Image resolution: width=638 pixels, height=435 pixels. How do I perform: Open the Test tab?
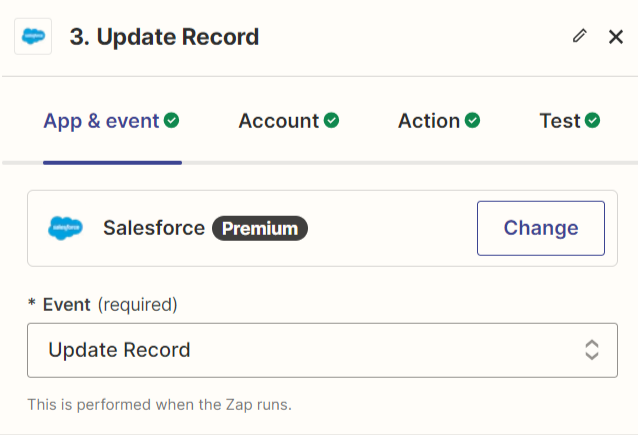click(x=569, y=121)
